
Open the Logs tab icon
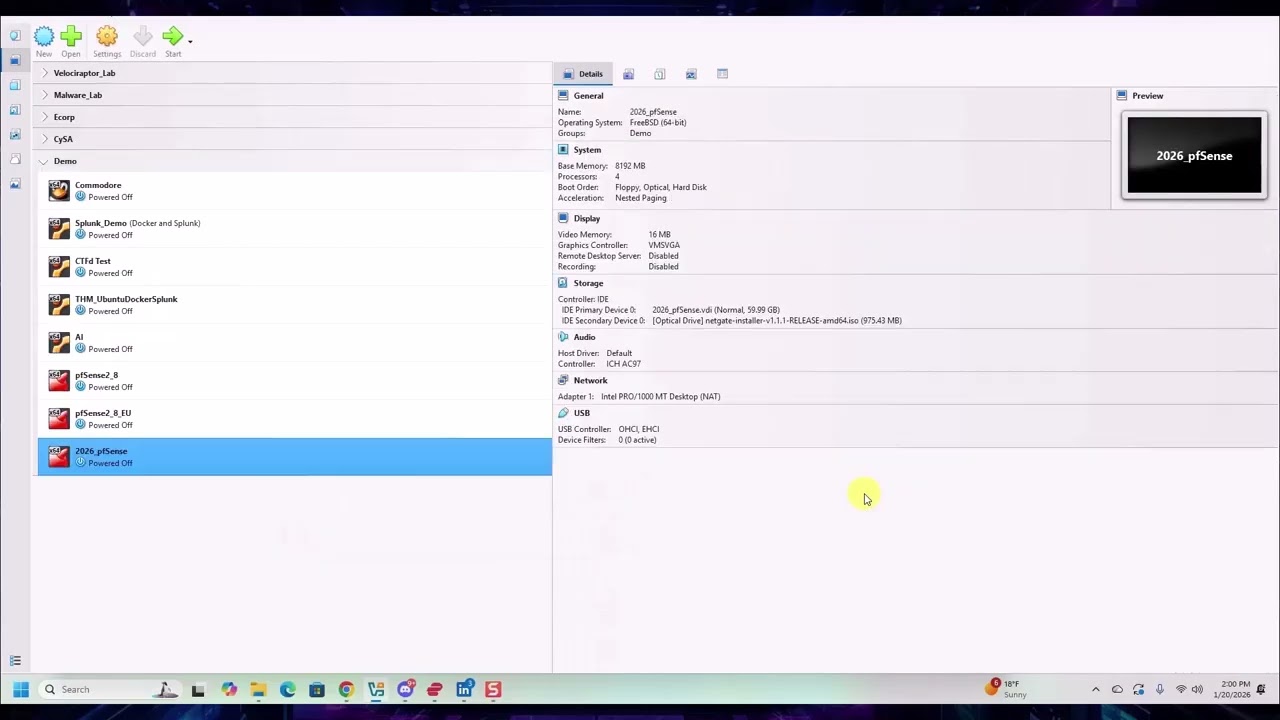[660, 74]
